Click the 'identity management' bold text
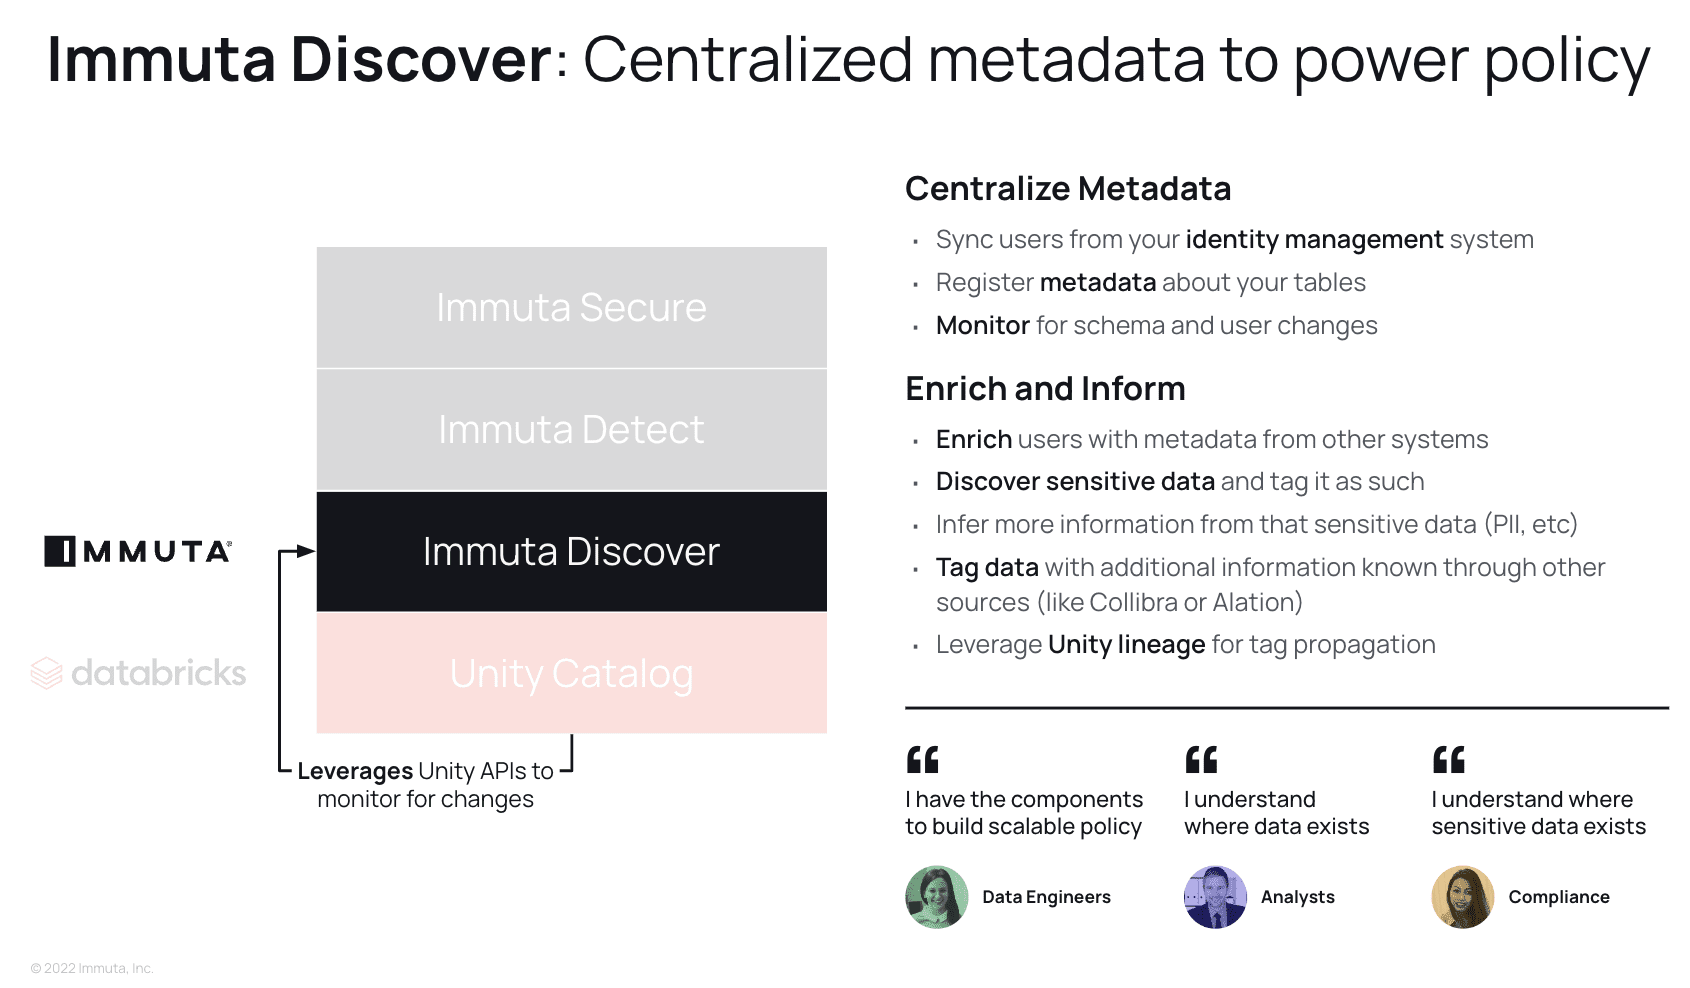 1314,240
